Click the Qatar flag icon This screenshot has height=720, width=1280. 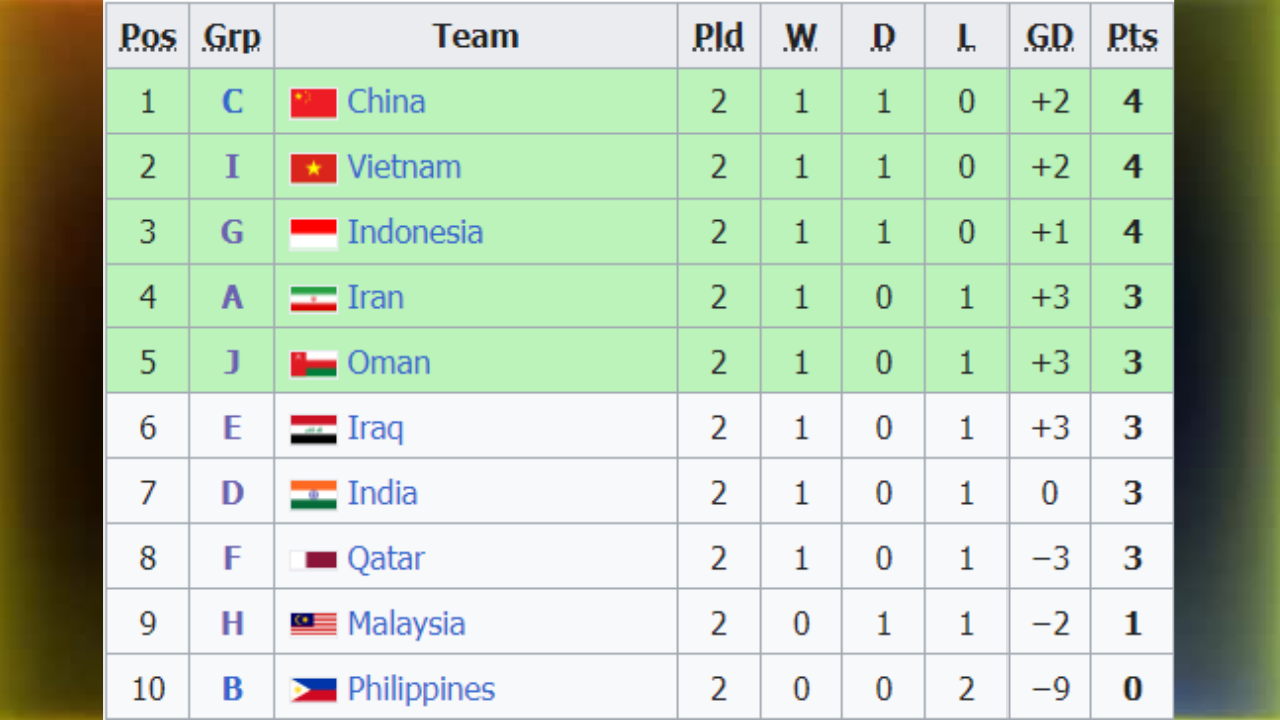click(313, 559)
